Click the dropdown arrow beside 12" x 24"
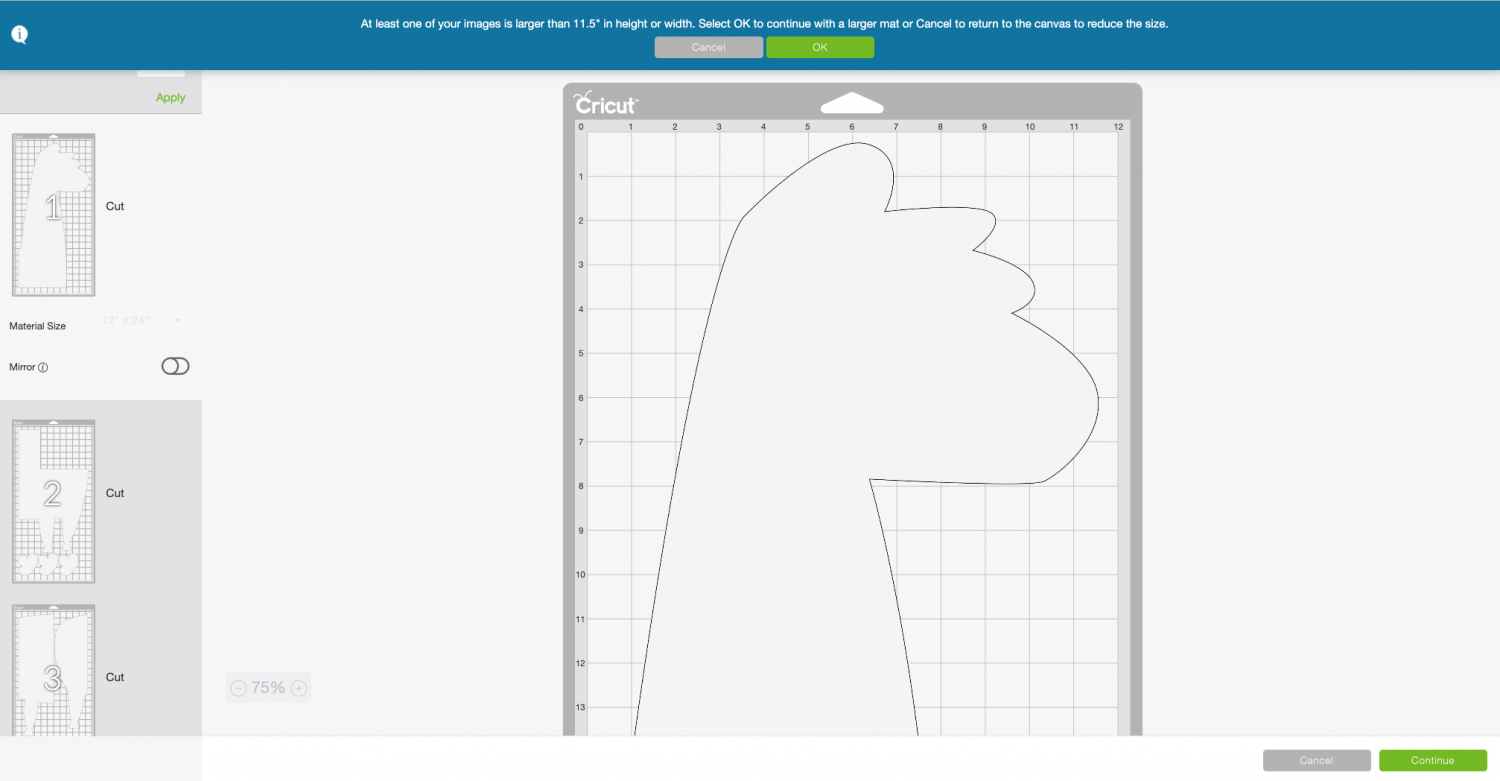1500x781 pixels. tap(176, 319)
